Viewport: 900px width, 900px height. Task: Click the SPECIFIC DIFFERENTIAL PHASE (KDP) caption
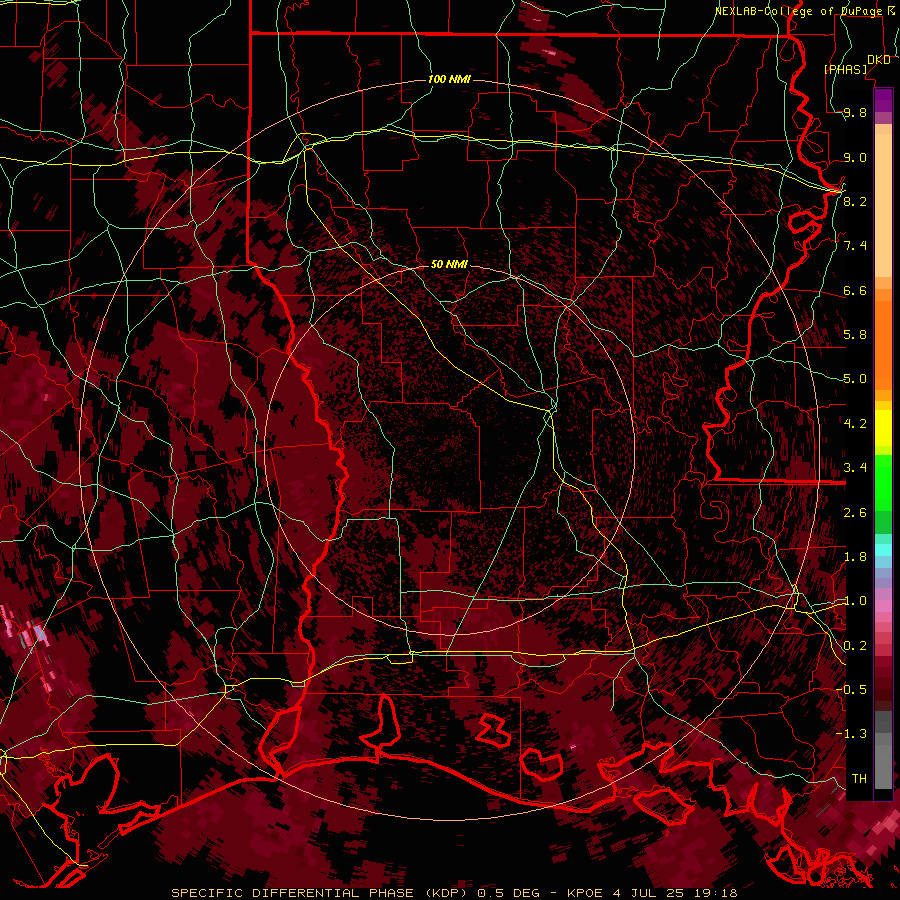coord(319,893)
